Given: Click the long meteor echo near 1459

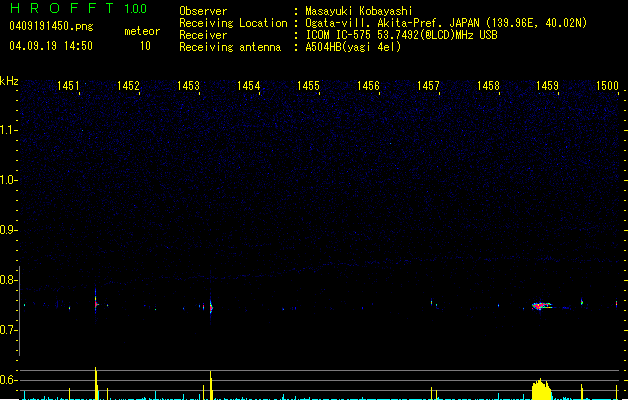Looking at the screenshot, I should point(542,306).
